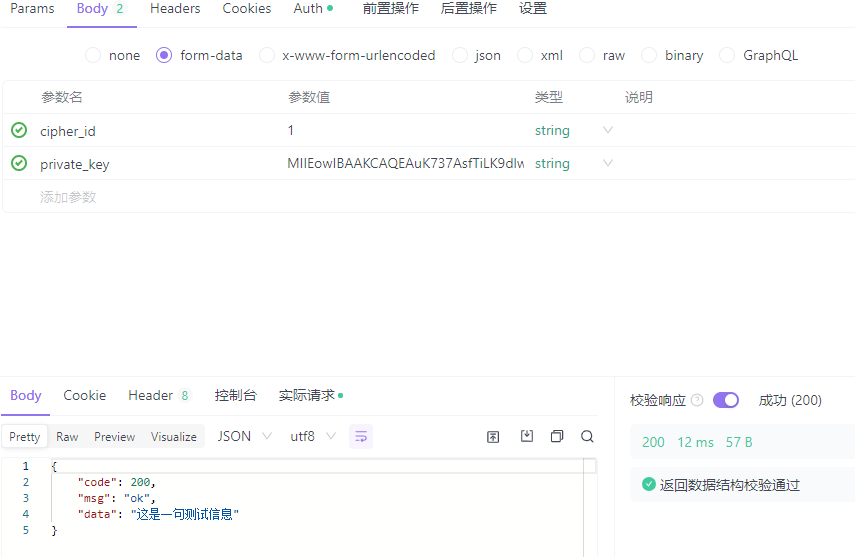Click help icon next to 校验响应
This screenshot has width=855, height=557.
tap(697, 400)
